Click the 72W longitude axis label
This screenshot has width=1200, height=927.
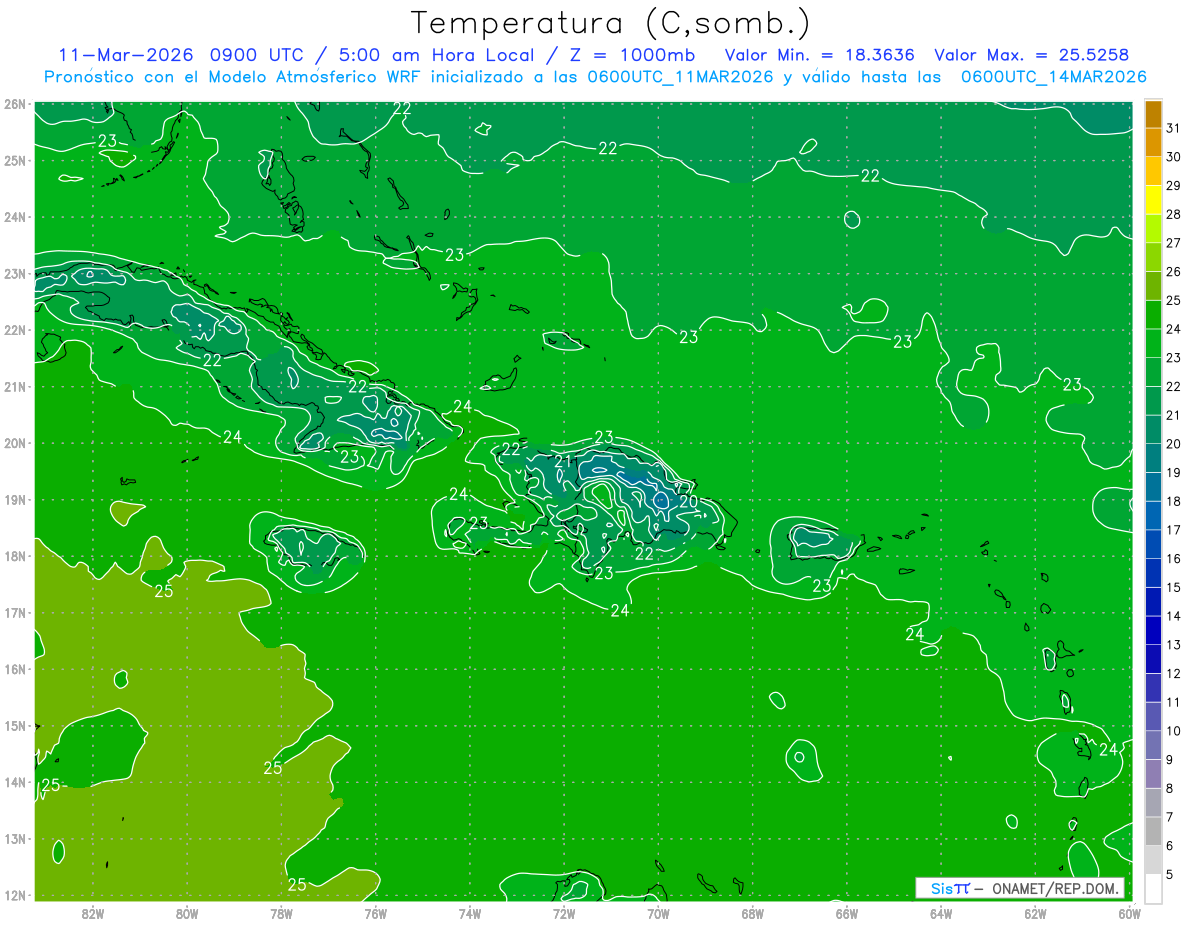tap(564, 912)
